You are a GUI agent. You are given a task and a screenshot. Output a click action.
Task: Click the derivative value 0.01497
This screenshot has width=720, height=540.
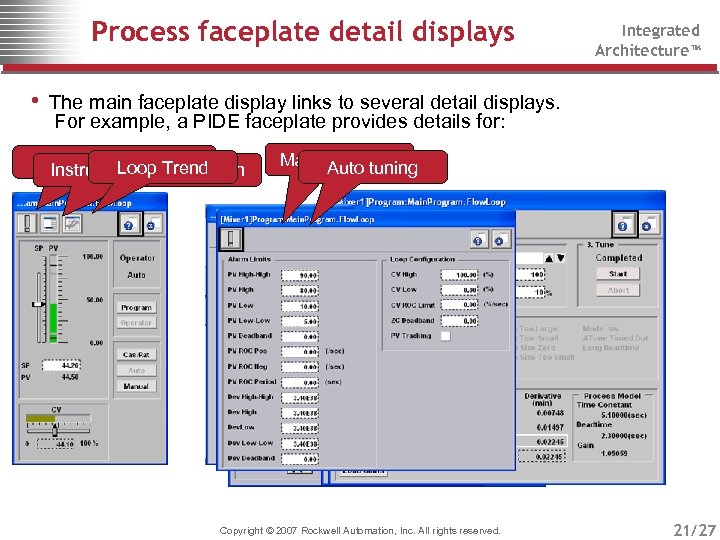click(x=550, y=428)
